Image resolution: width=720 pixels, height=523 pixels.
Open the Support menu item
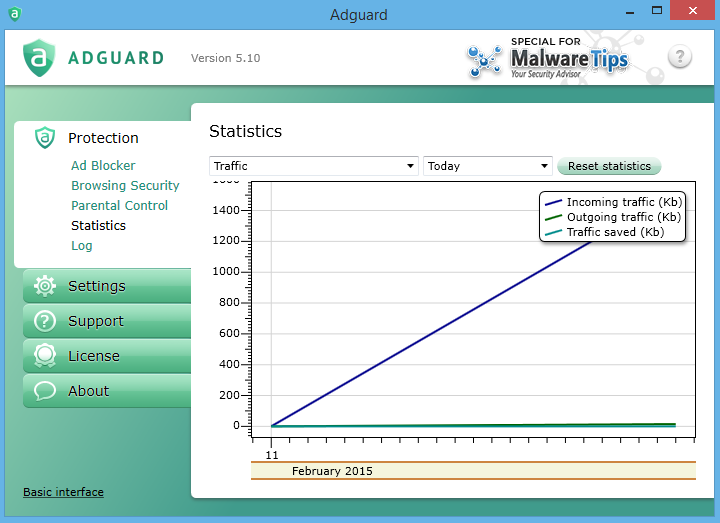pyautogui.click(x=107, y=321)
